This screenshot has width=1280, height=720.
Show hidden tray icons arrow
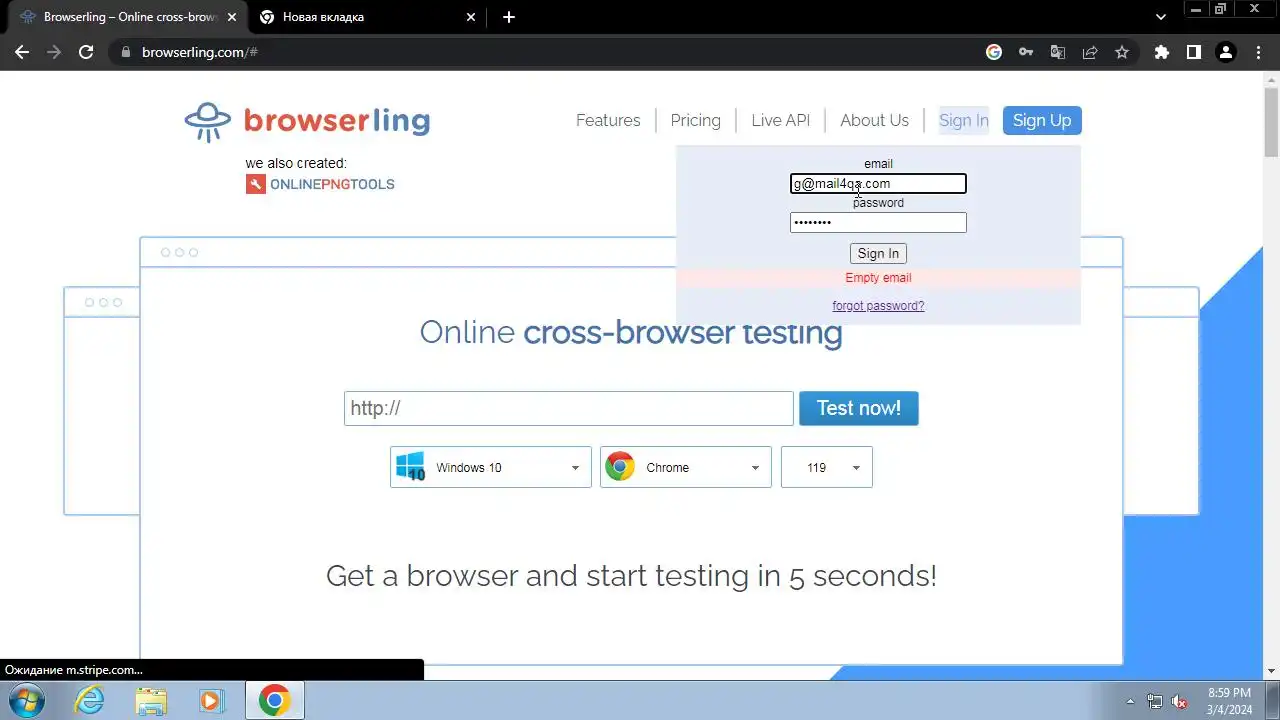[1130, 701]
